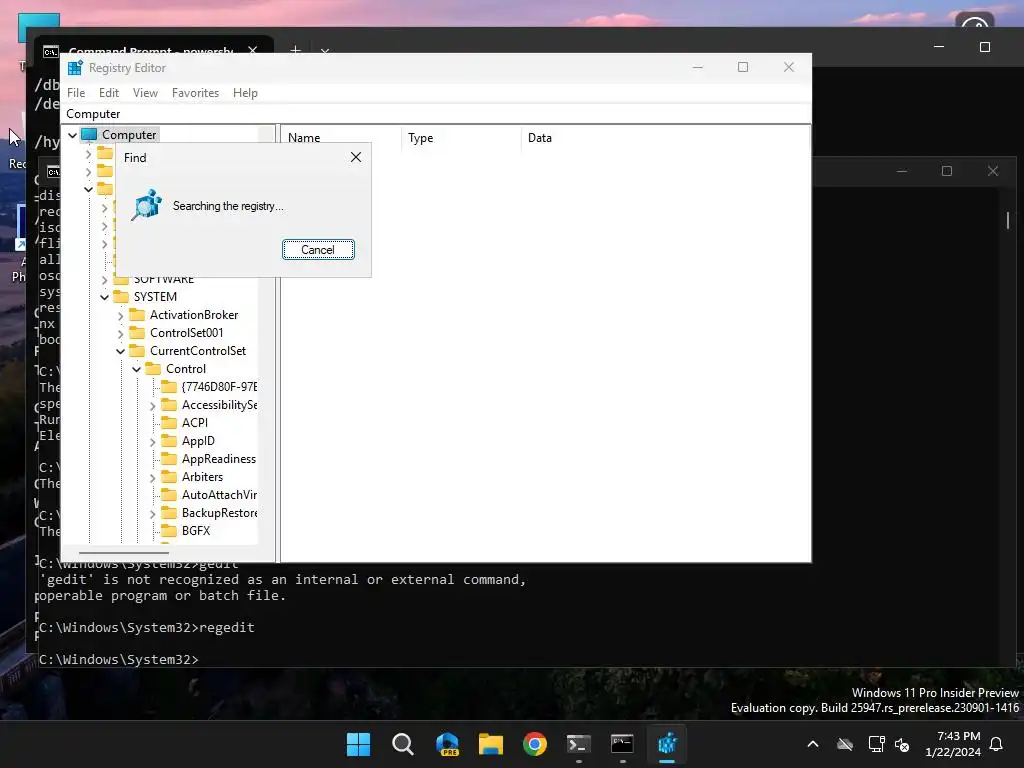This screenshot has width=1024, height=768.
Task: Open the clock showing 7:43 PM
Action: [953, 744]
